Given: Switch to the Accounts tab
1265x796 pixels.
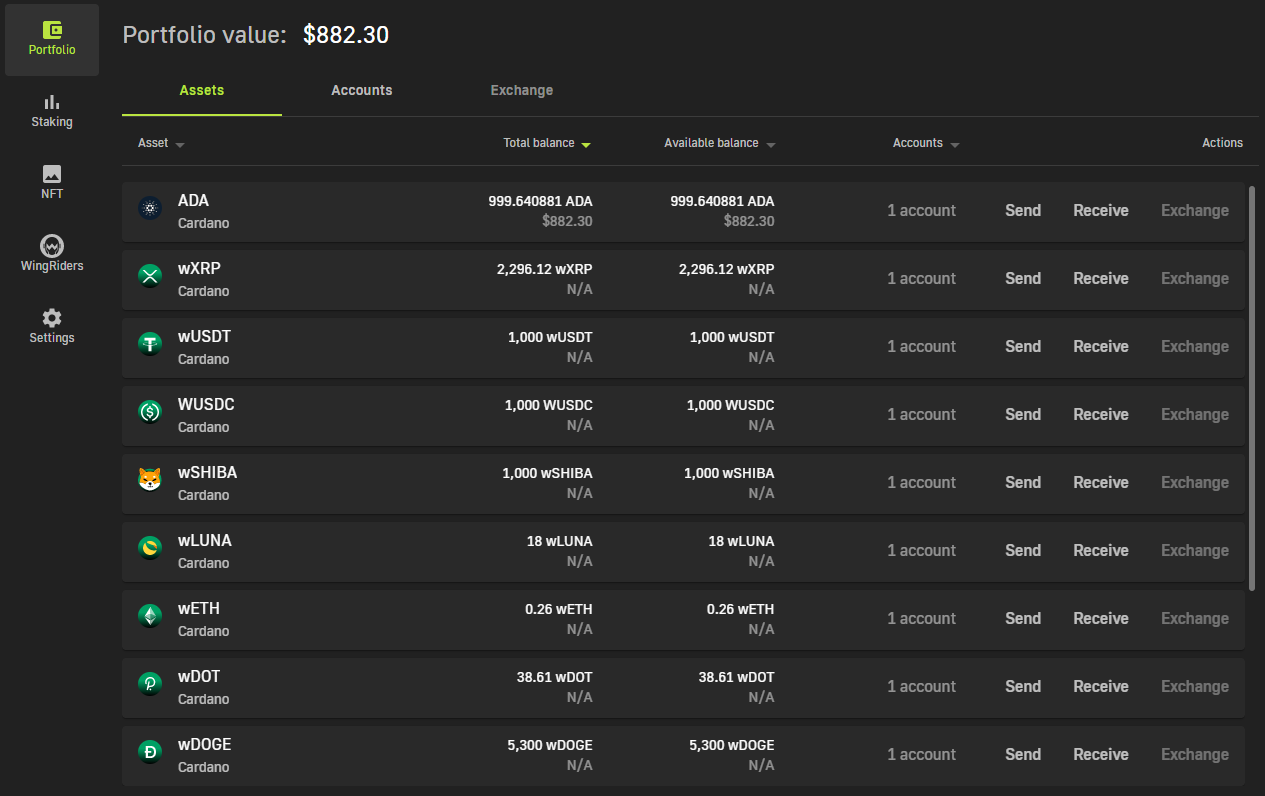Looking at the screenshot, I should (362, 90).
